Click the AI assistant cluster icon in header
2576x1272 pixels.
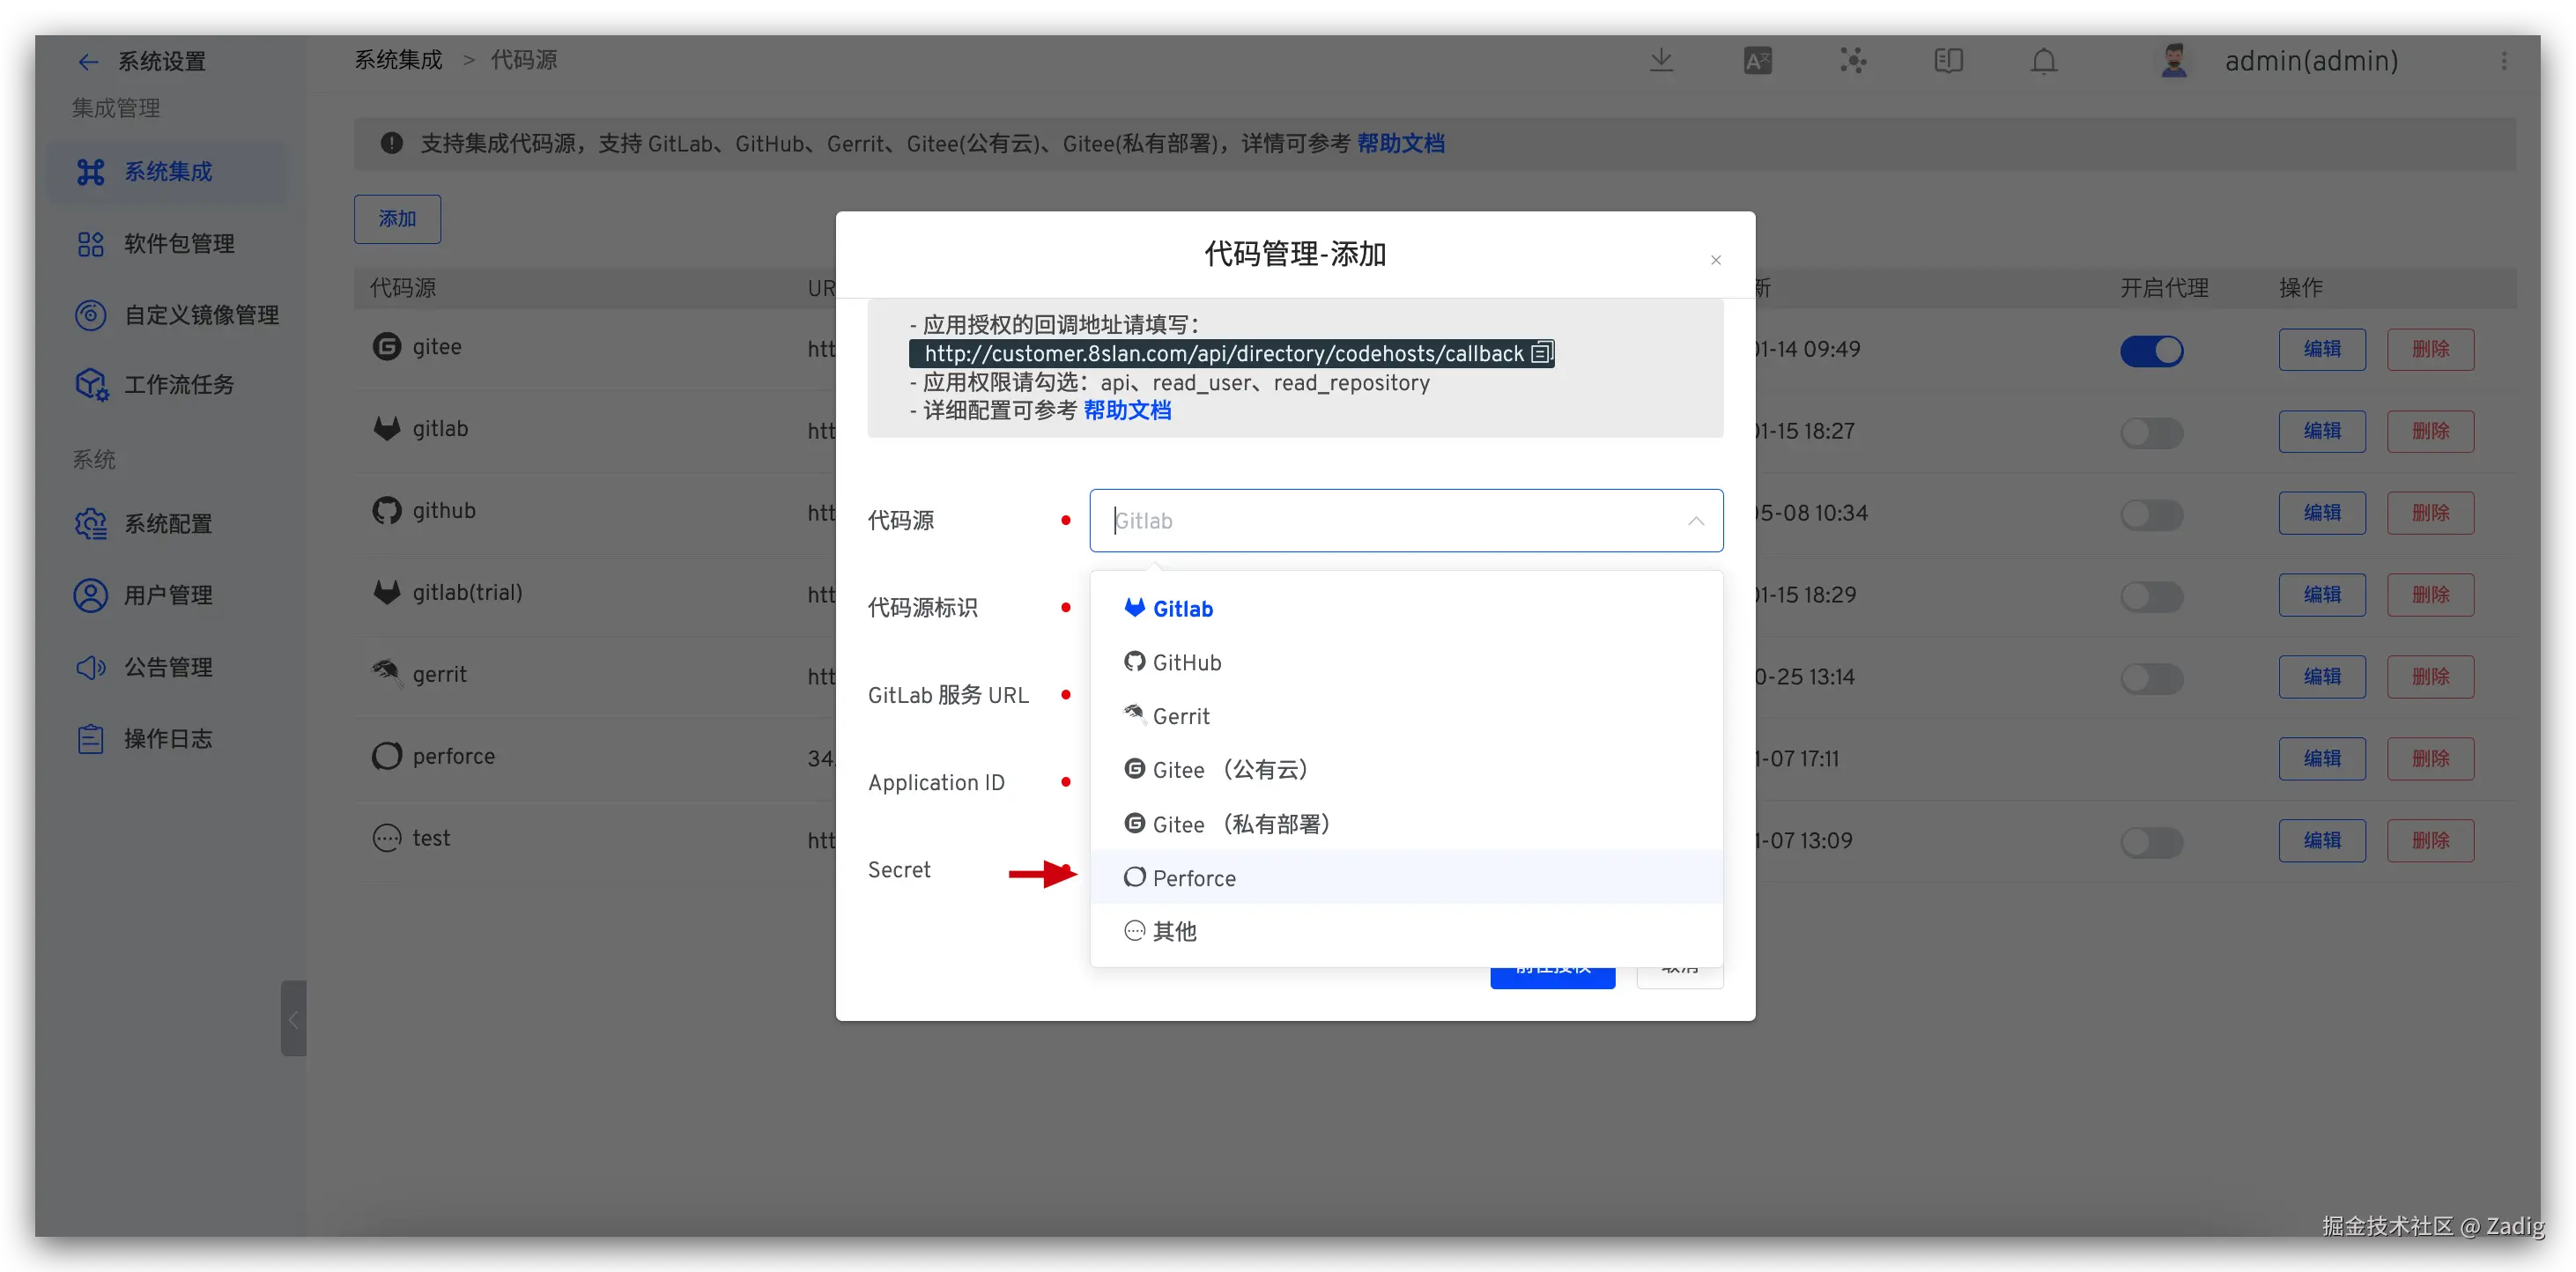point(1853,61)
